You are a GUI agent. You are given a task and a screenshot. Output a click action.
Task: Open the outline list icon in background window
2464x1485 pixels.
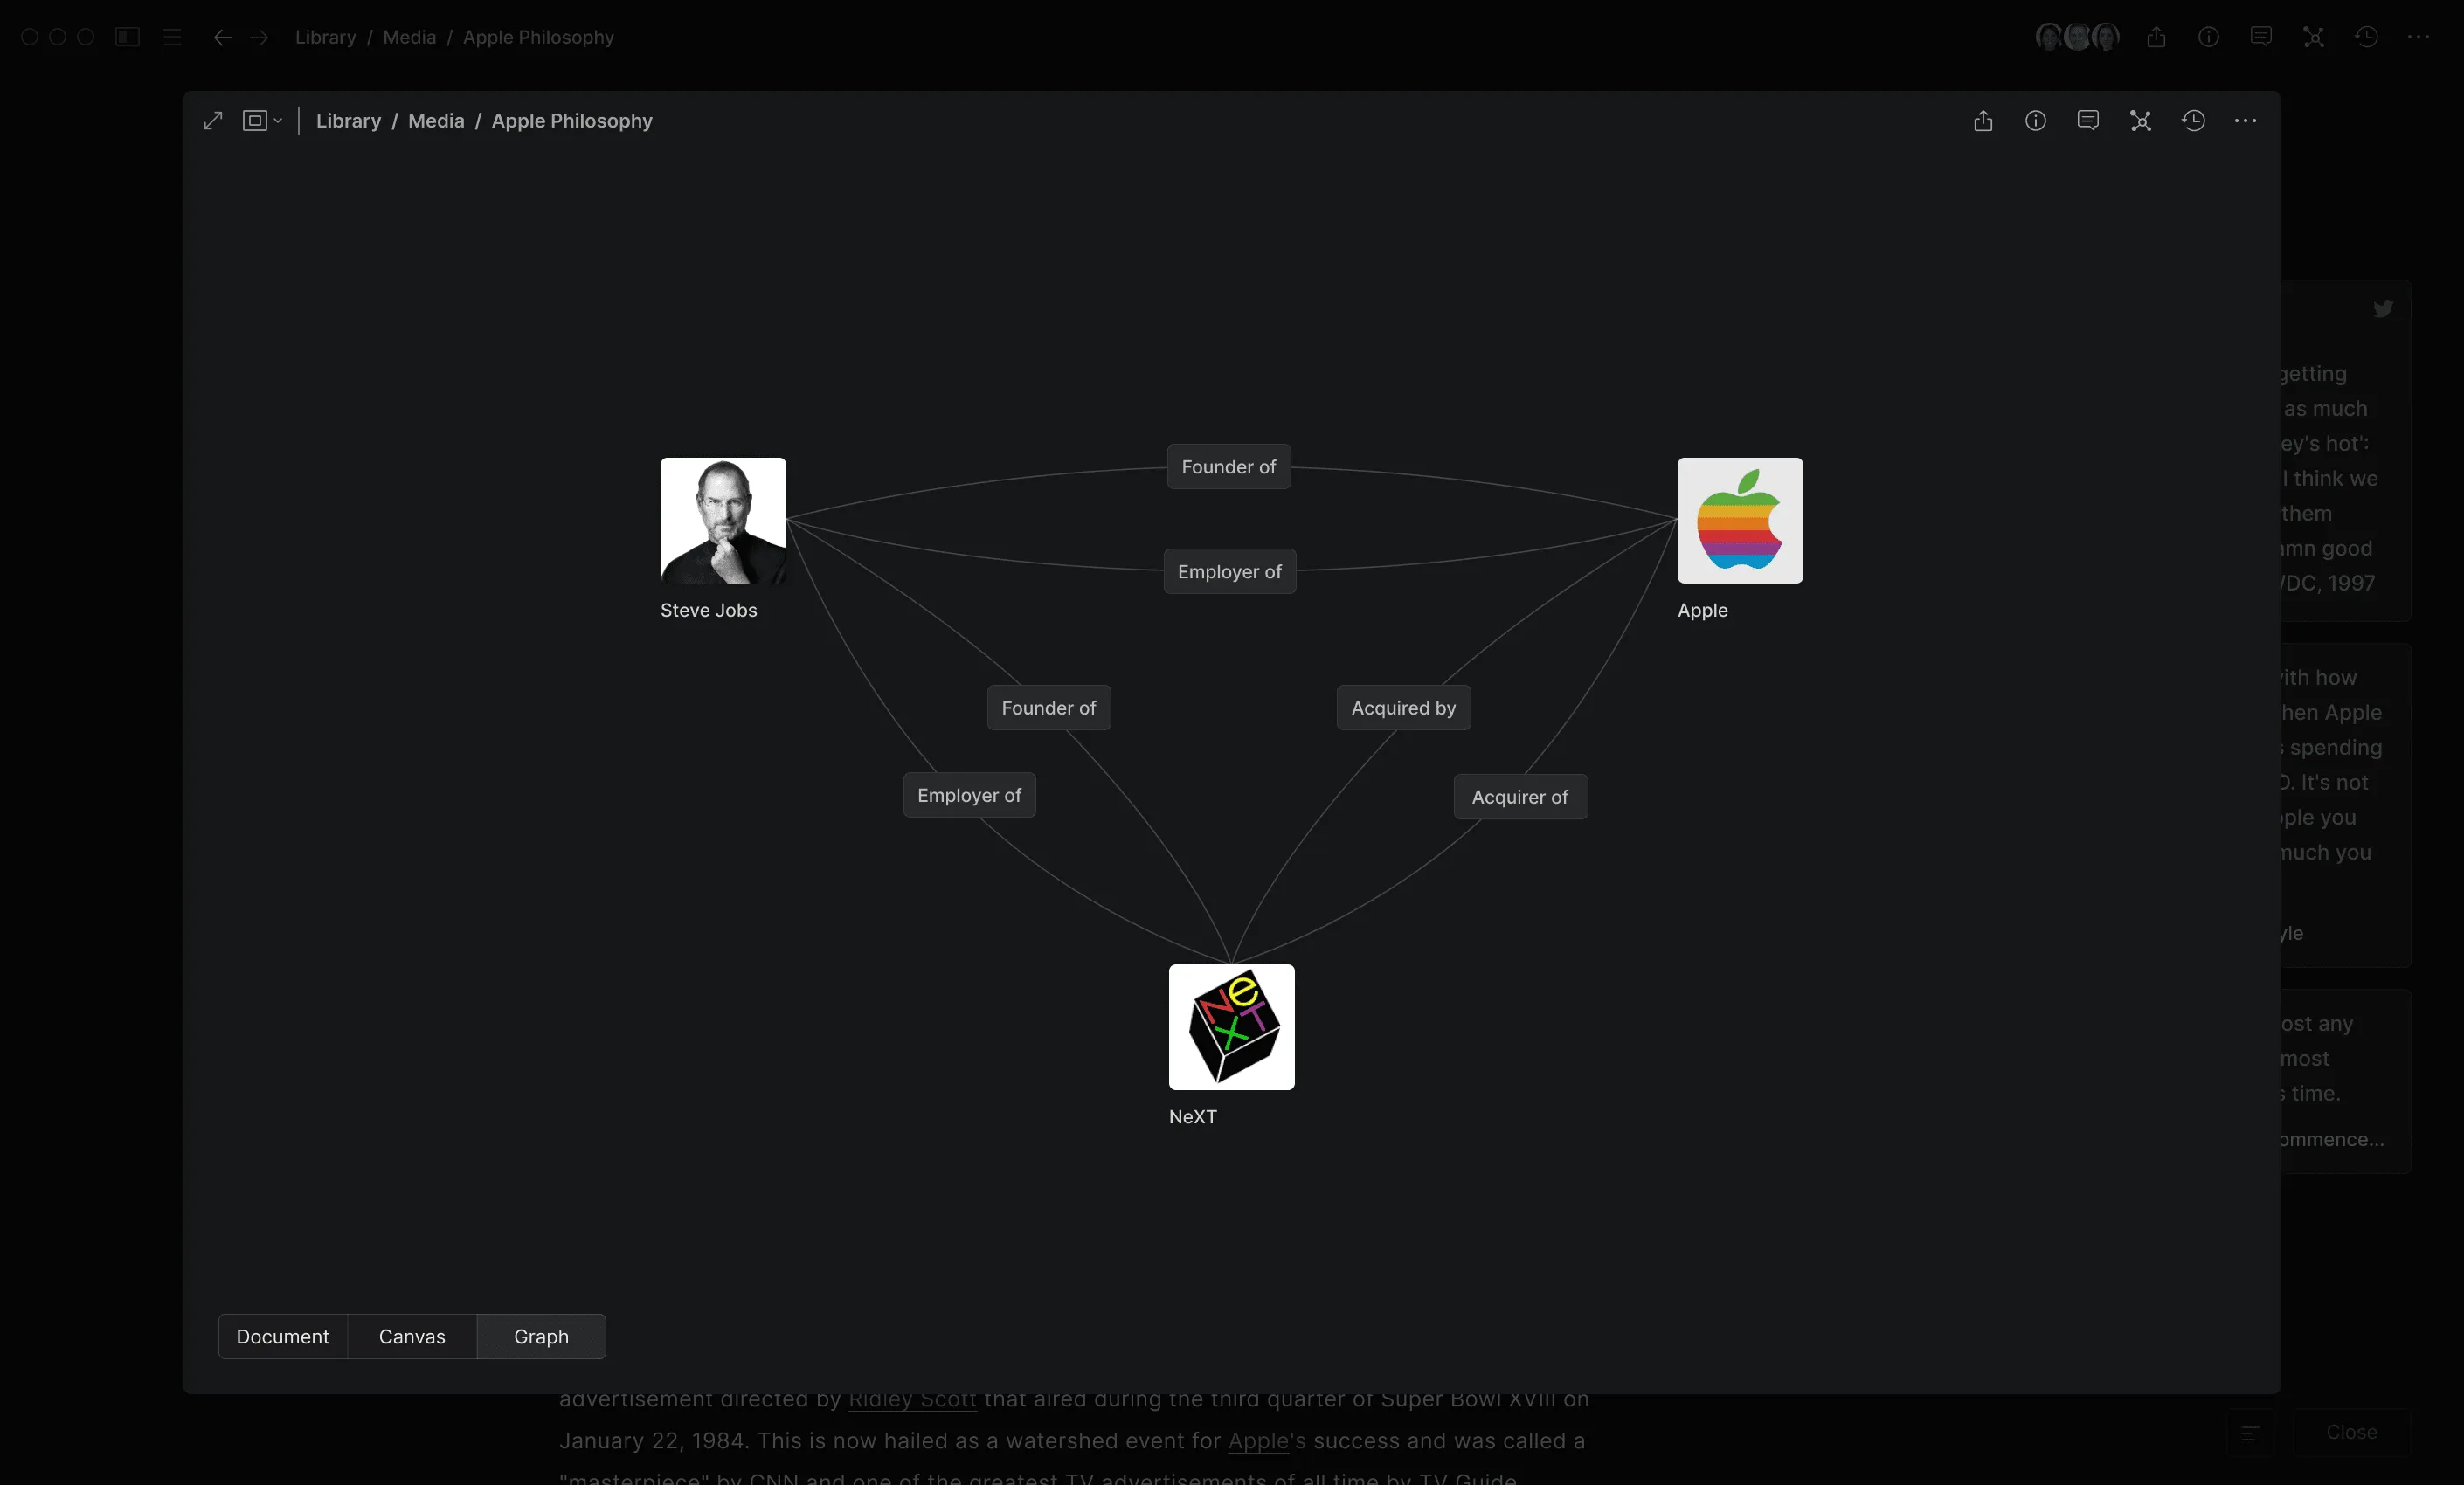coord(172,37)
